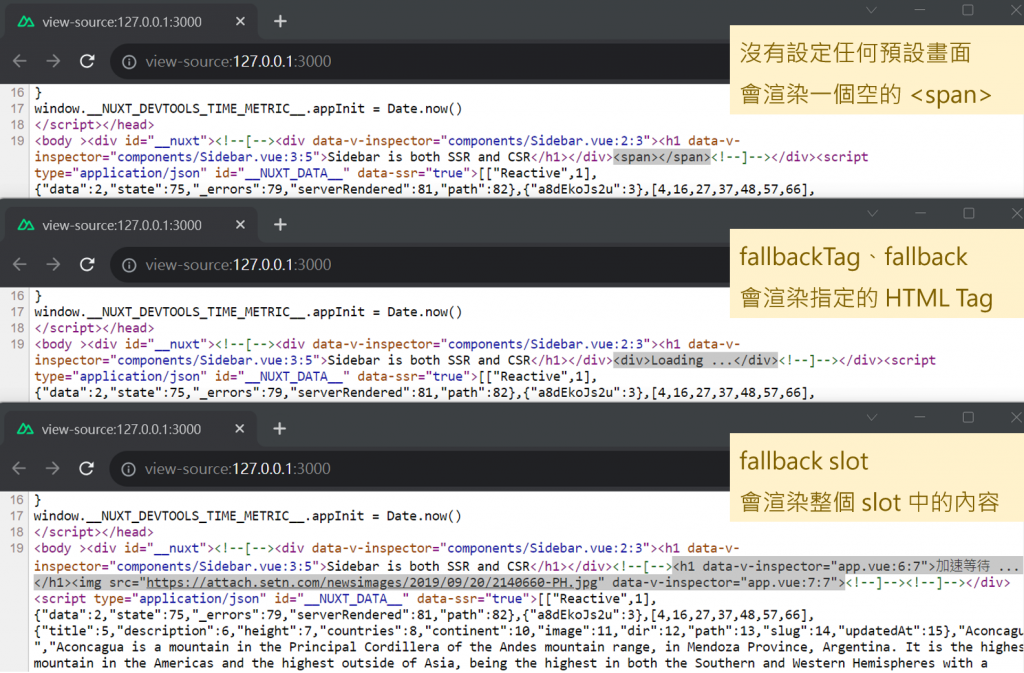1024x673 pixels.
Task: Reload the page in the bottom browser window
Action: click(86, 469)
